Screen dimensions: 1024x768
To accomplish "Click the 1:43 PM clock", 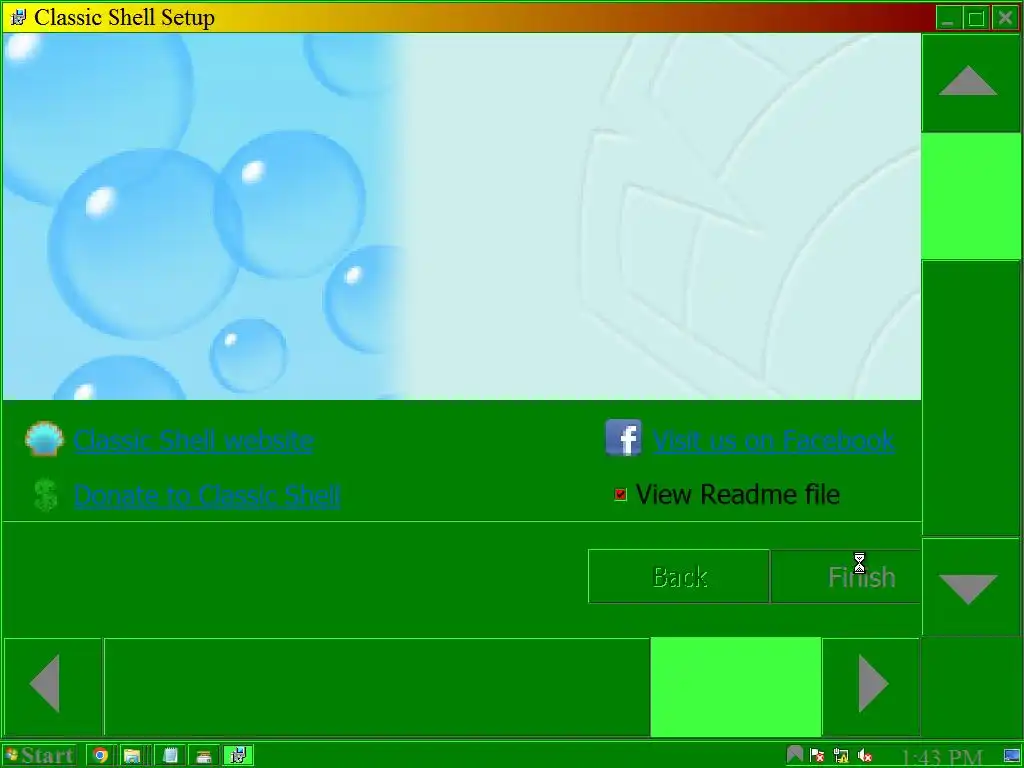I will click(941, 757).
